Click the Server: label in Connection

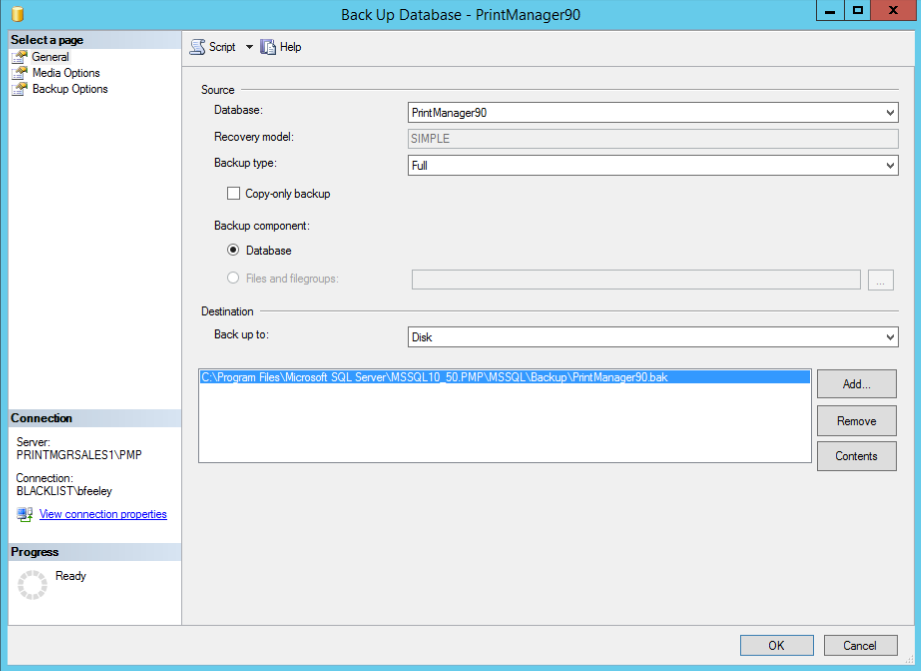(33, 442)
